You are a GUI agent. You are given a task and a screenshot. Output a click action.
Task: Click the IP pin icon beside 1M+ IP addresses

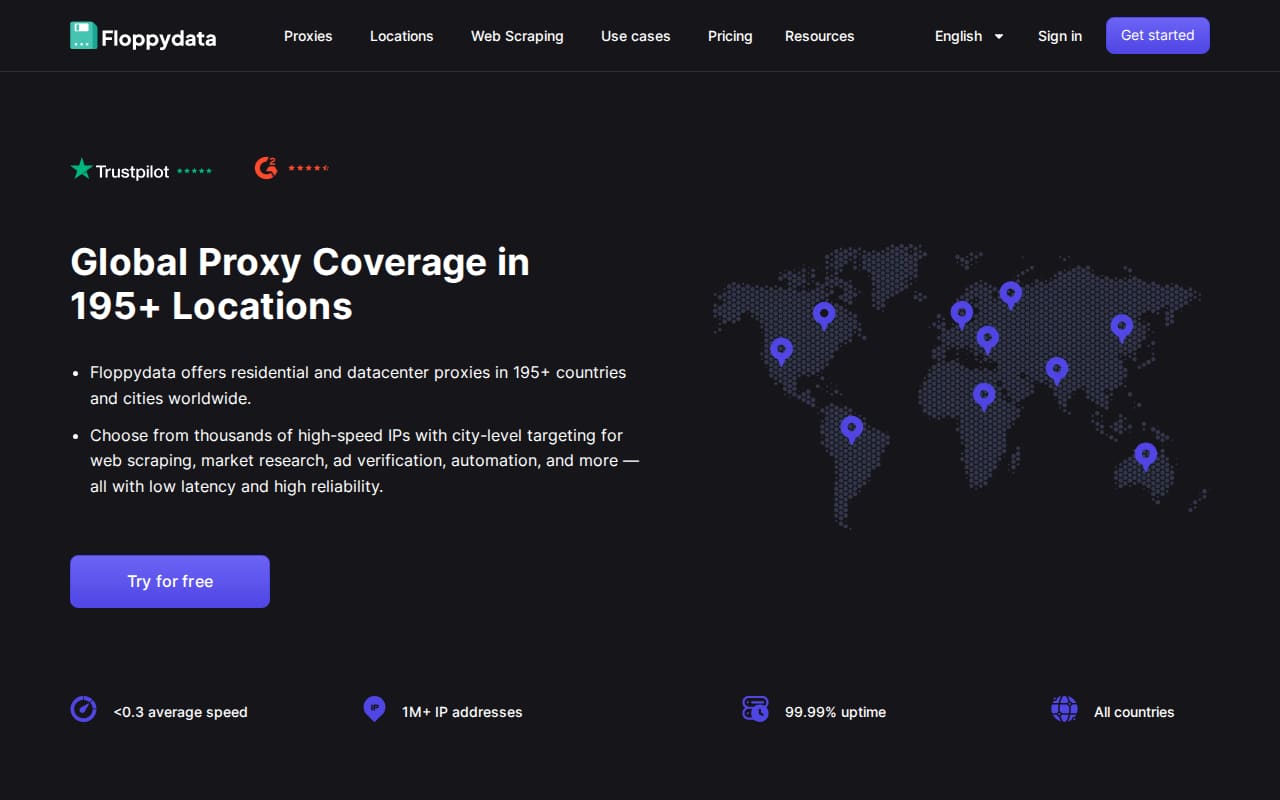374,709
